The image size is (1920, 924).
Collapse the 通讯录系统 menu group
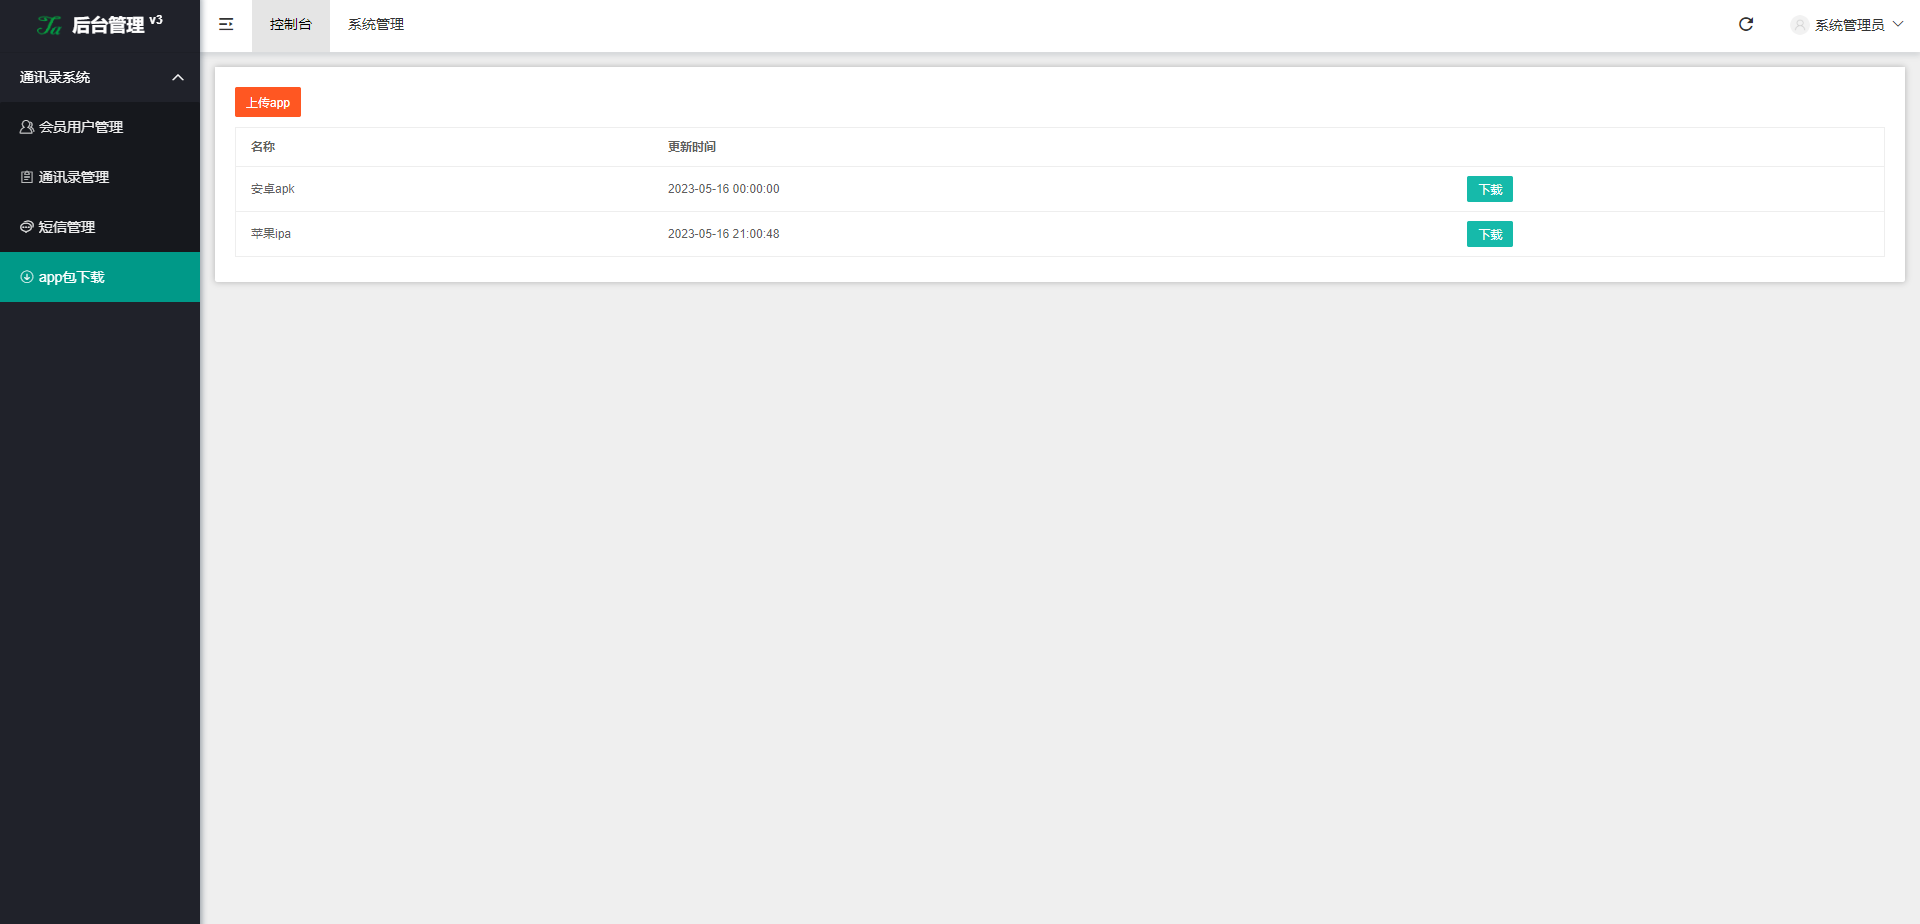[177, 77]
